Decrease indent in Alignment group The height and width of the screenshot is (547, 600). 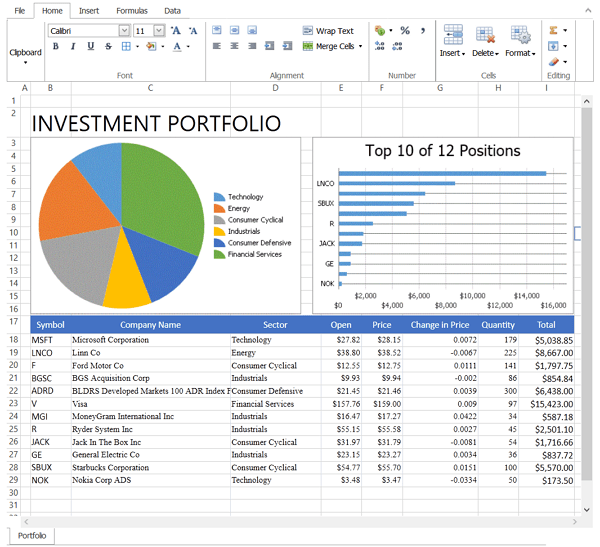click(x=270, y=46)
